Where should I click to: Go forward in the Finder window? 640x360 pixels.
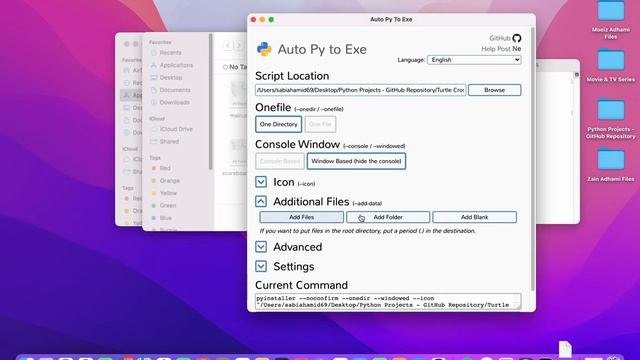pos(239,45)
